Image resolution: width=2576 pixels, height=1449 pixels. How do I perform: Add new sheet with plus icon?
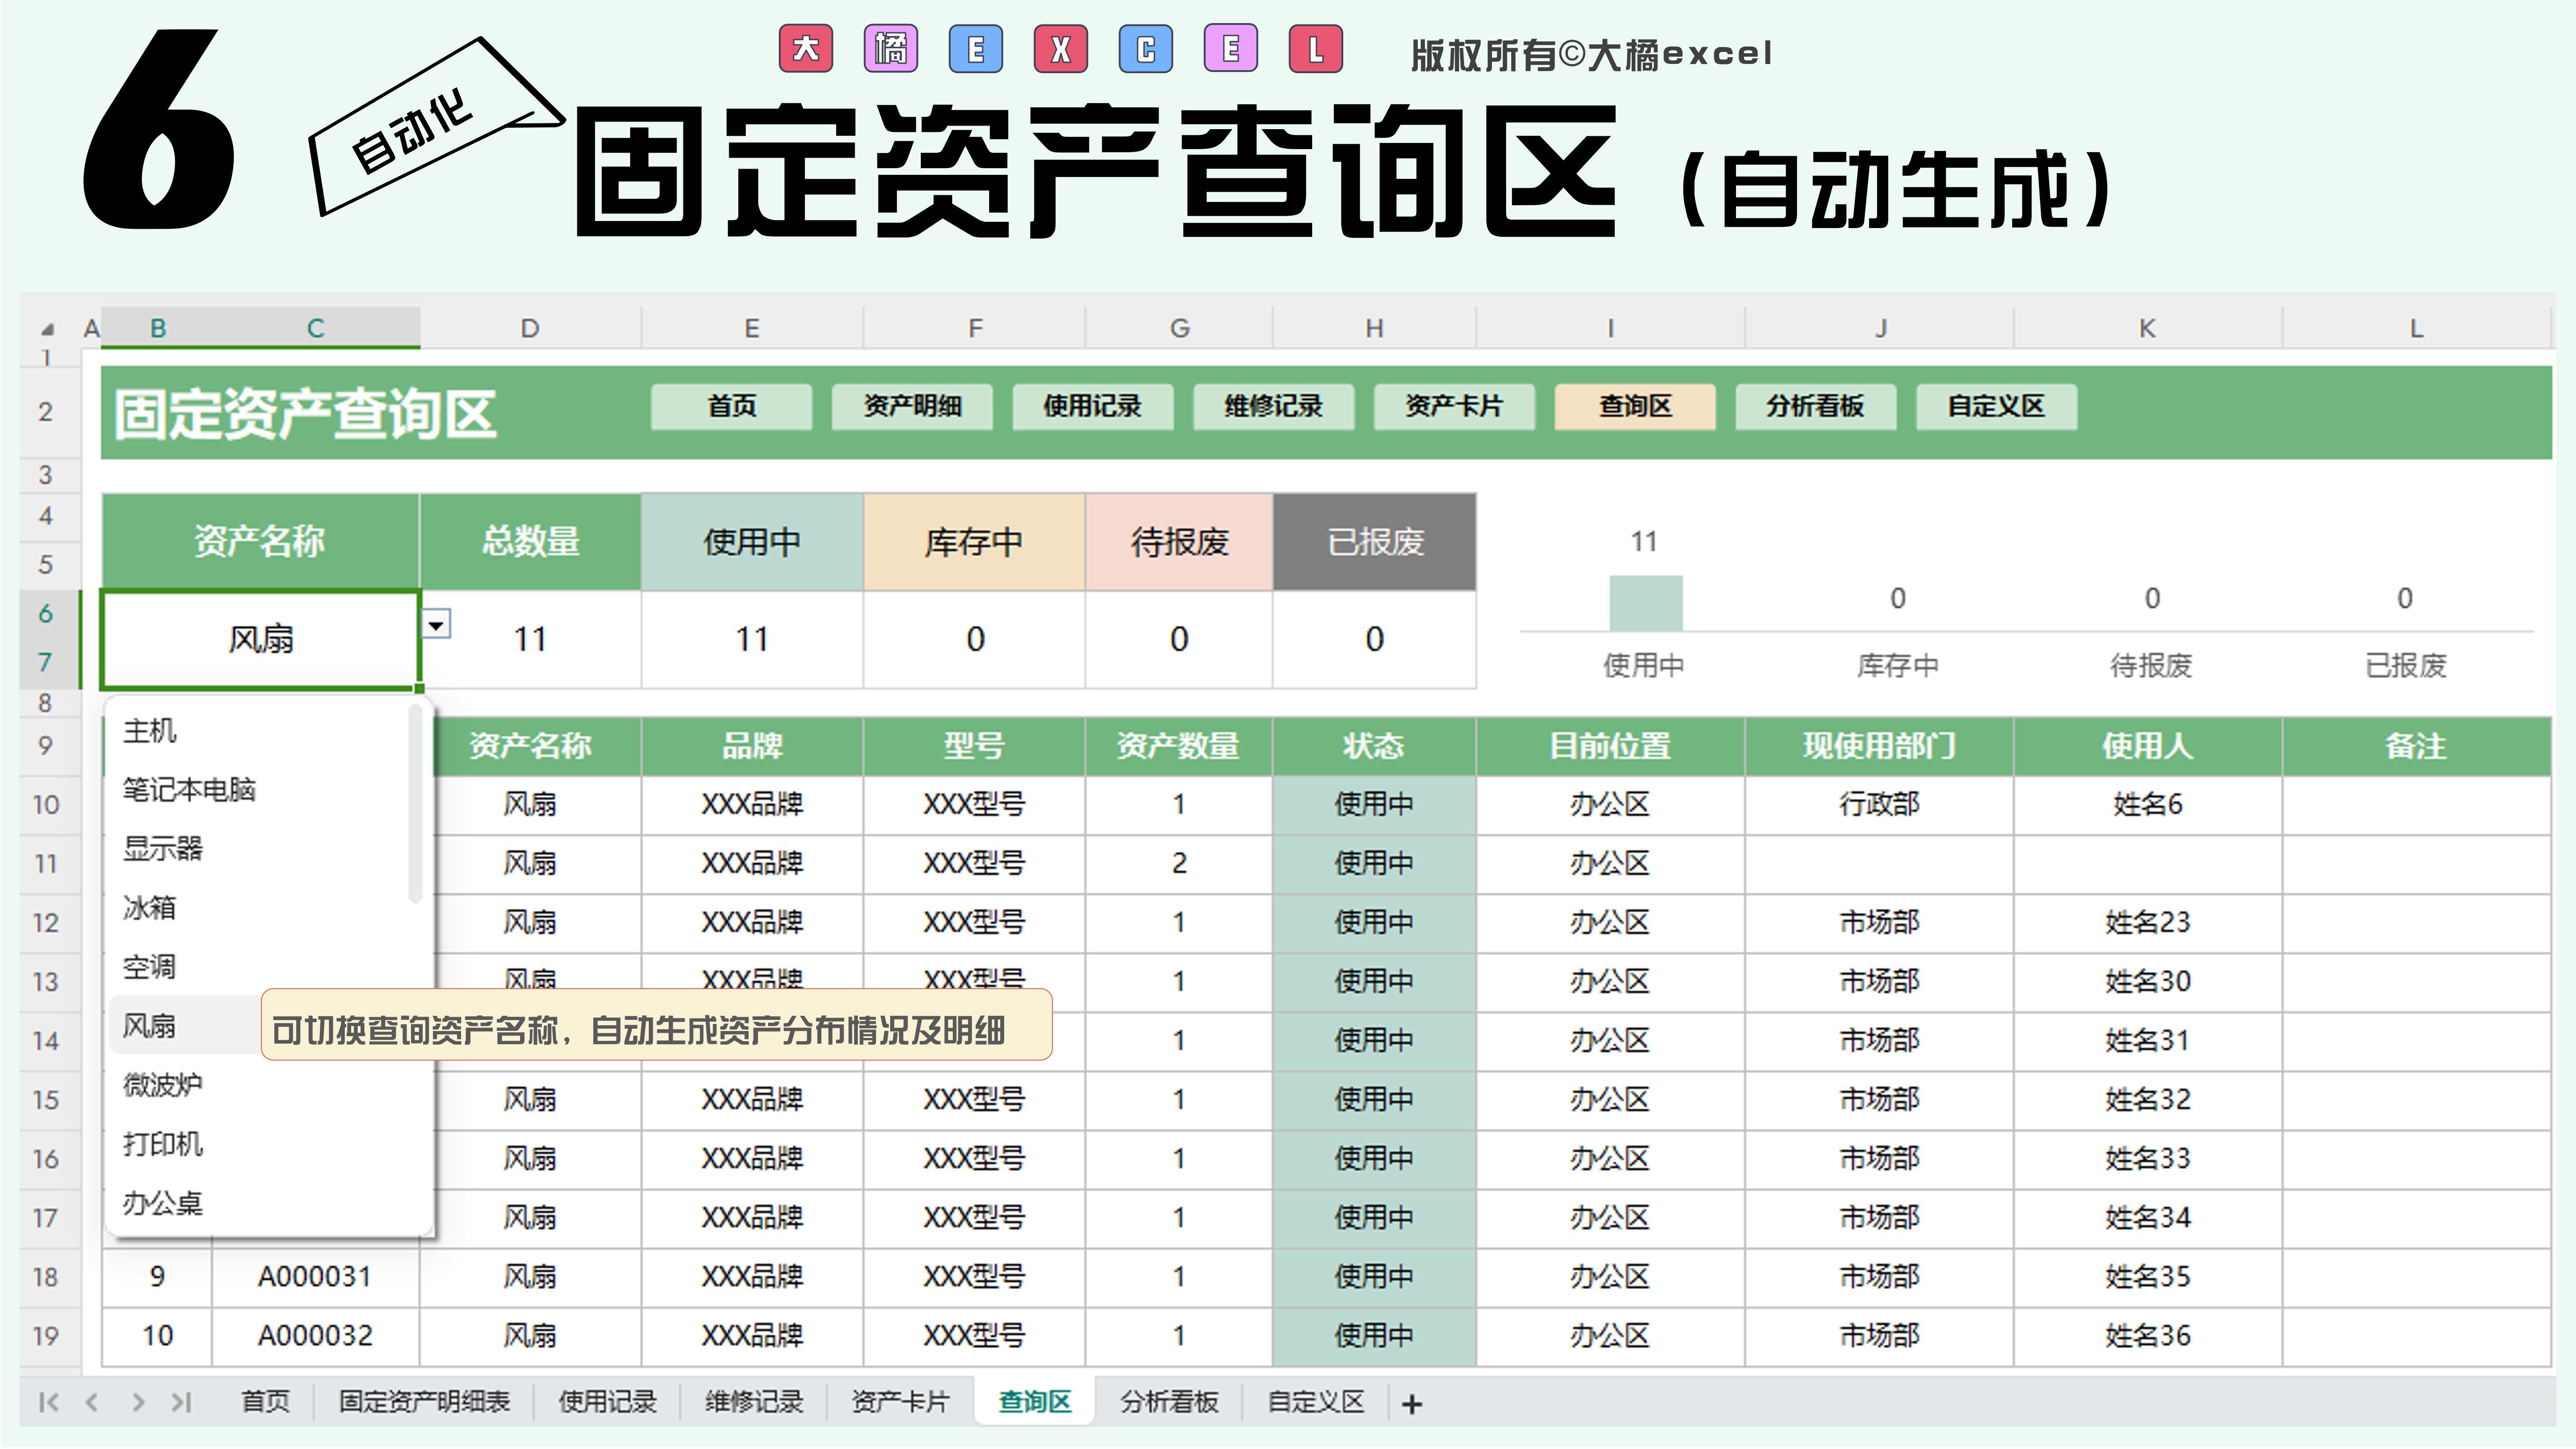[x=1411, y=1404]
